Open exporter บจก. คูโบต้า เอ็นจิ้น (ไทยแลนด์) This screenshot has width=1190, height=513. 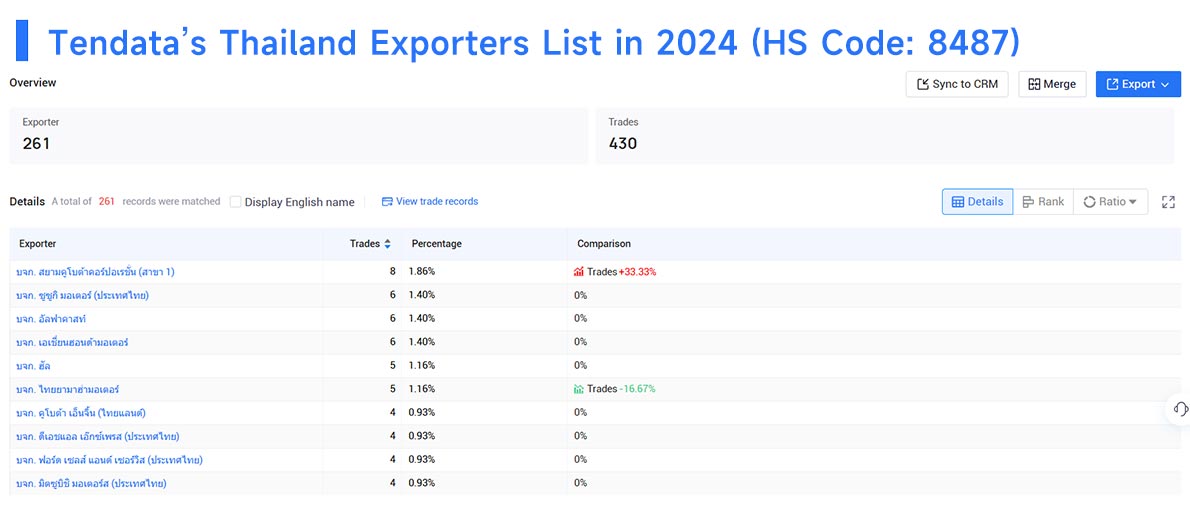[x=81, y=413]
